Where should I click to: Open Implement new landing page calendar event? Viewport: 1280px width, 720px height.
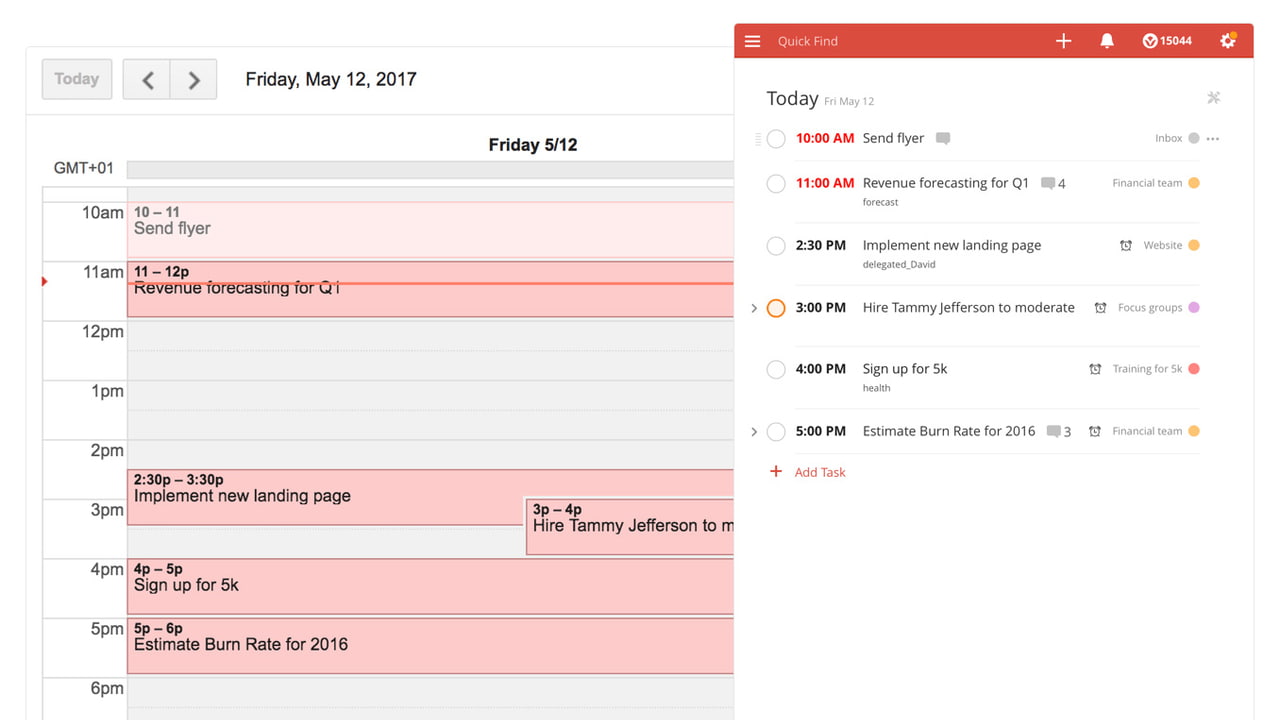[326, 497]
